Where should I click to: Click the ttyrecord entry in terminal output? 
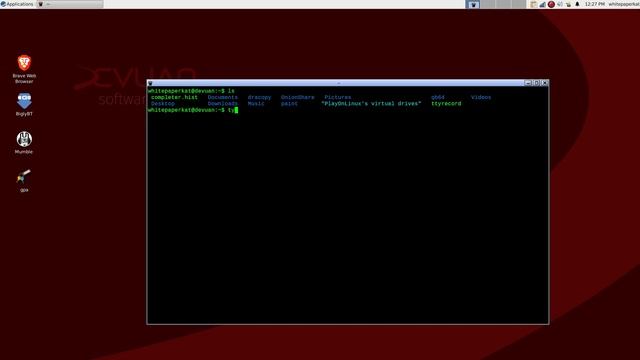click(x=446, y=104)
